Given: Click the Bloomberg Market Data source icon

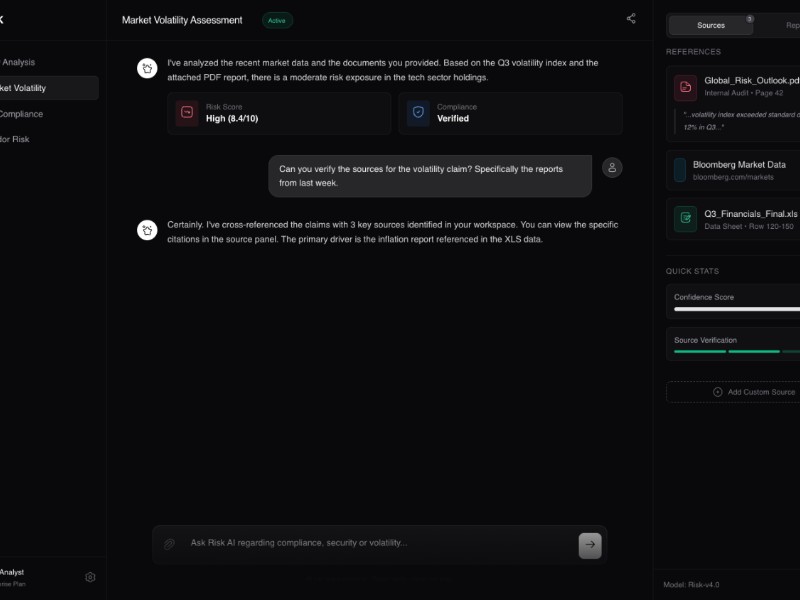Looking at the screenshot, I should pyautogui.click(x=680, y=170).
